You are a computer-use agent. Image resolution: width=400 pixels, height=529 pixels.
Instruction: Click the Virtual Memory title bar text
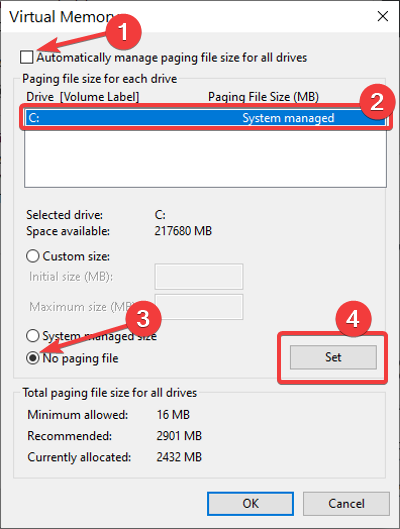pyautogui.click(x=61, y=17)
